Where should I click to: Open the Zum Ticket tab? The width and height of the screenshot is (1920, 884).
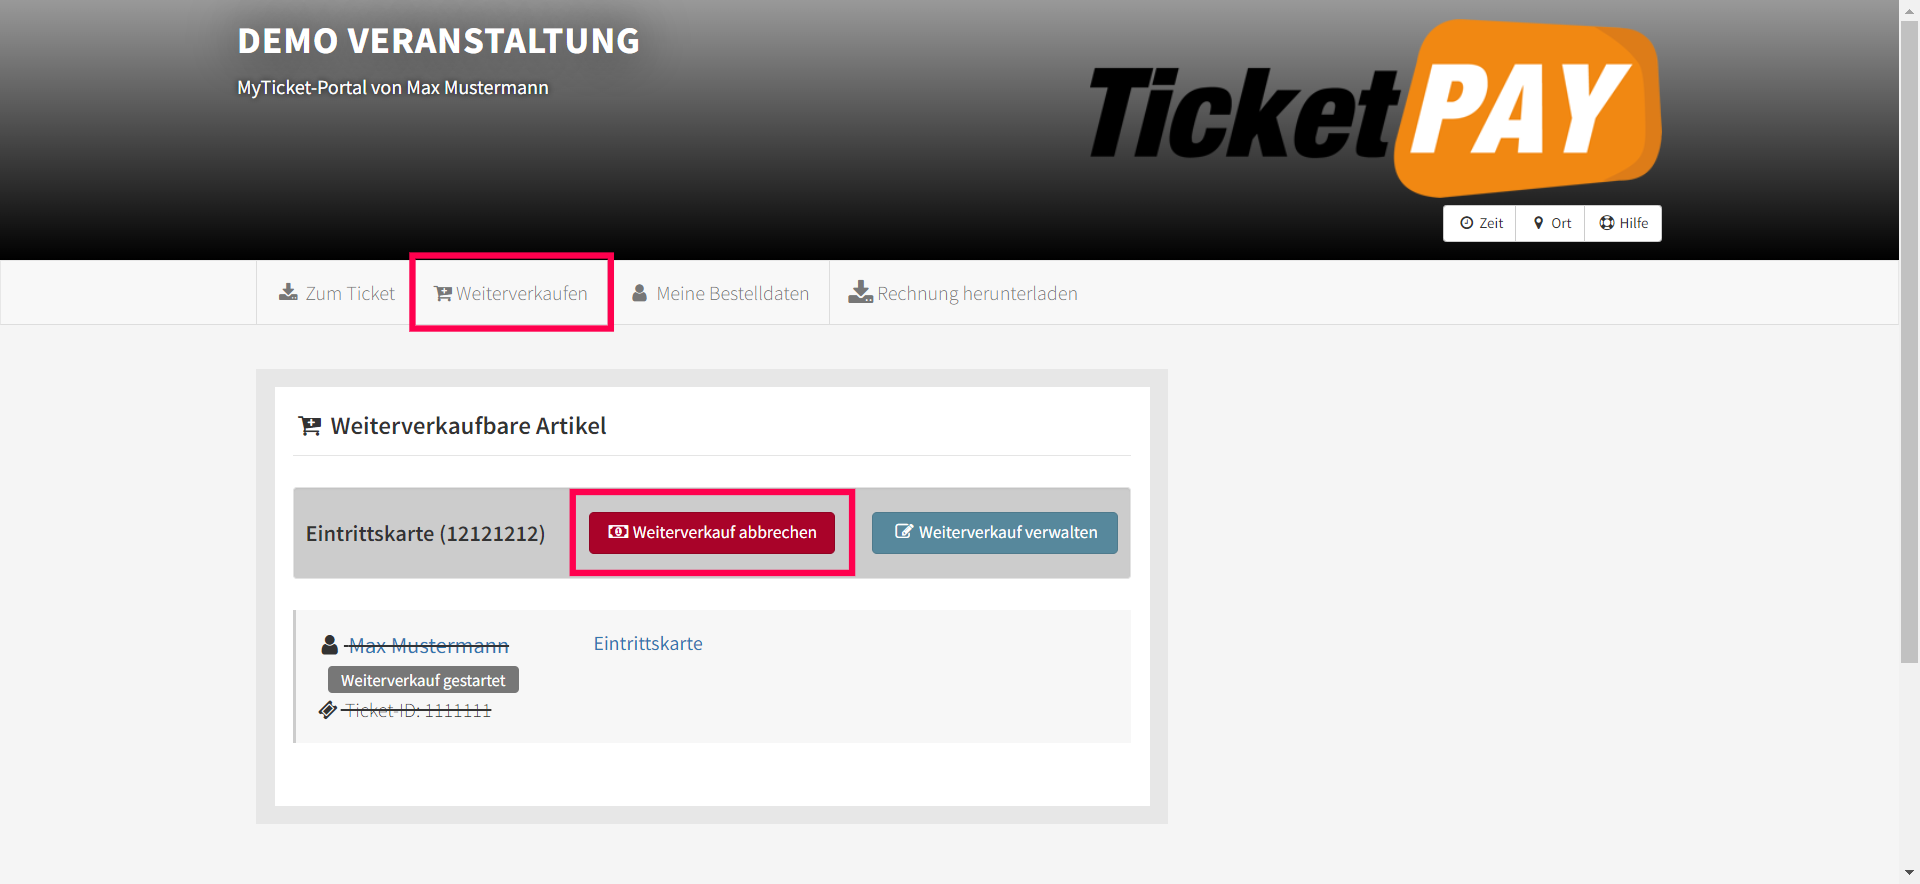coord(337,293)
